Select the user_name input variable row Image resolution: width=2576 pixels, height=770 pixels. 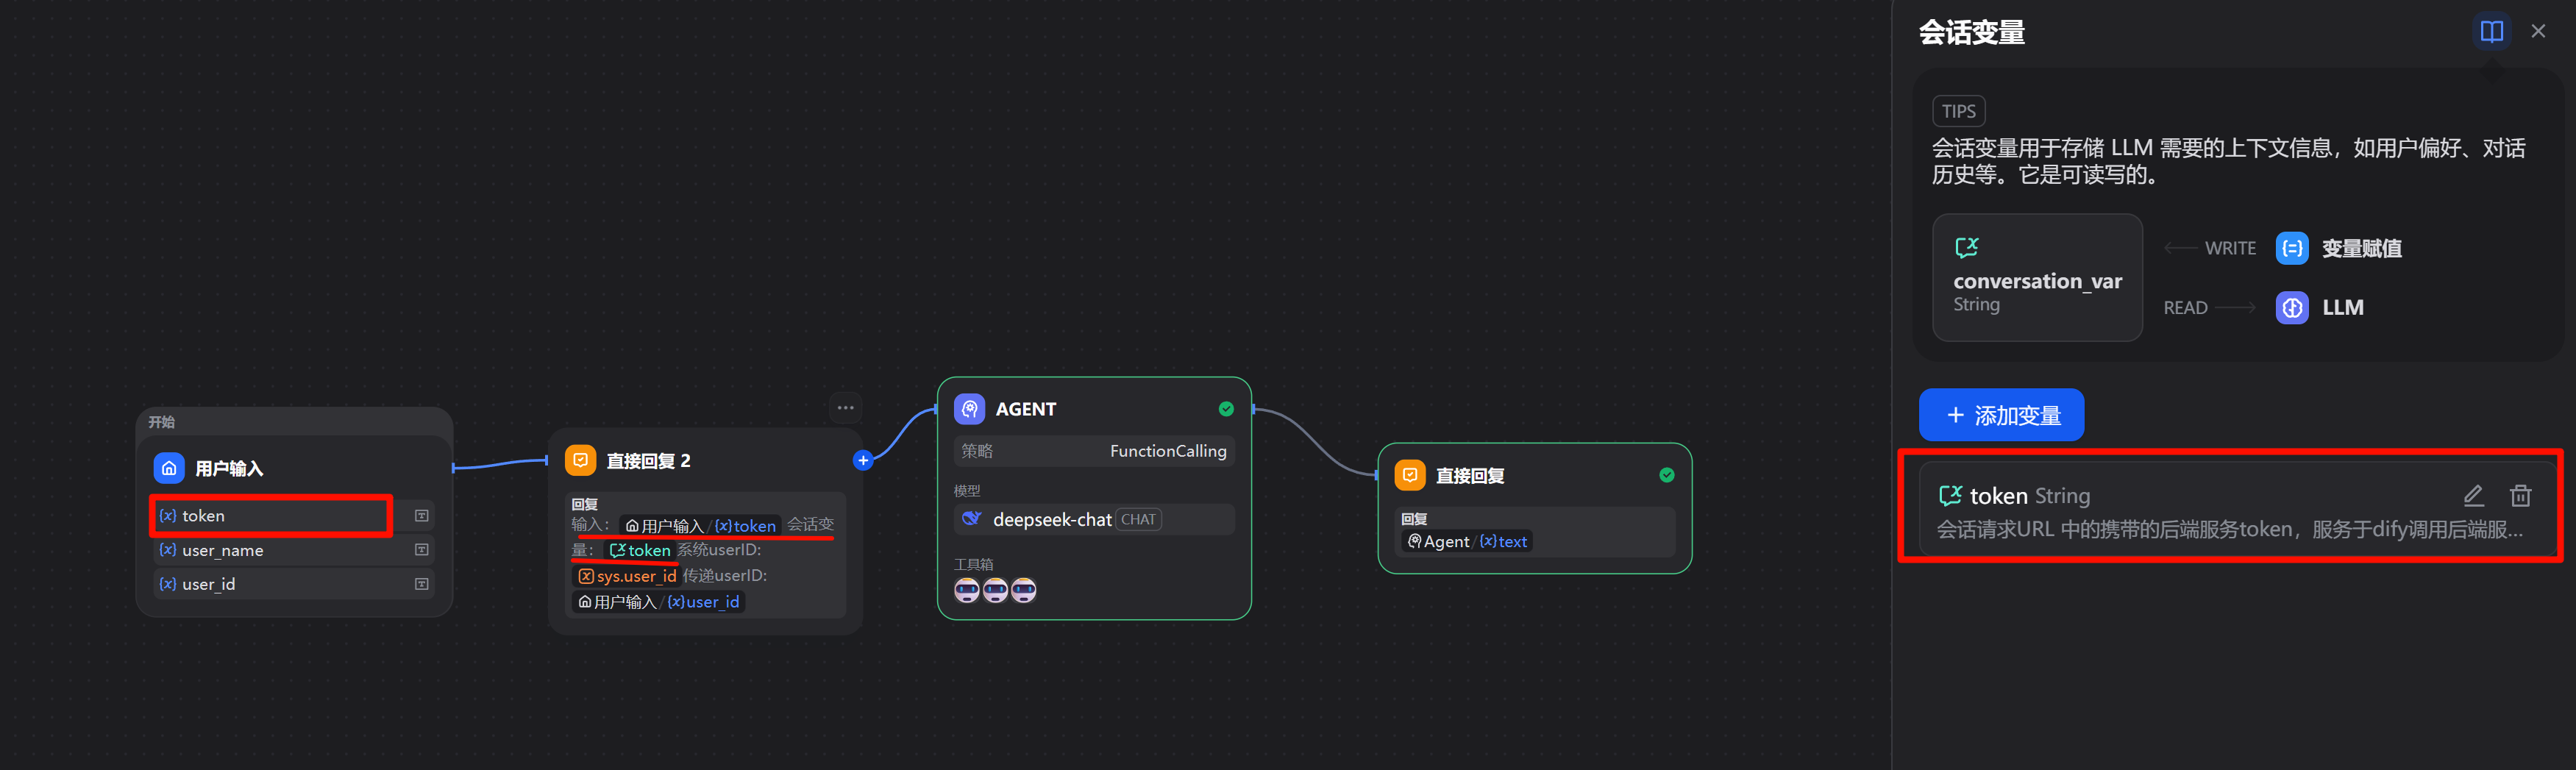point(294,550)
